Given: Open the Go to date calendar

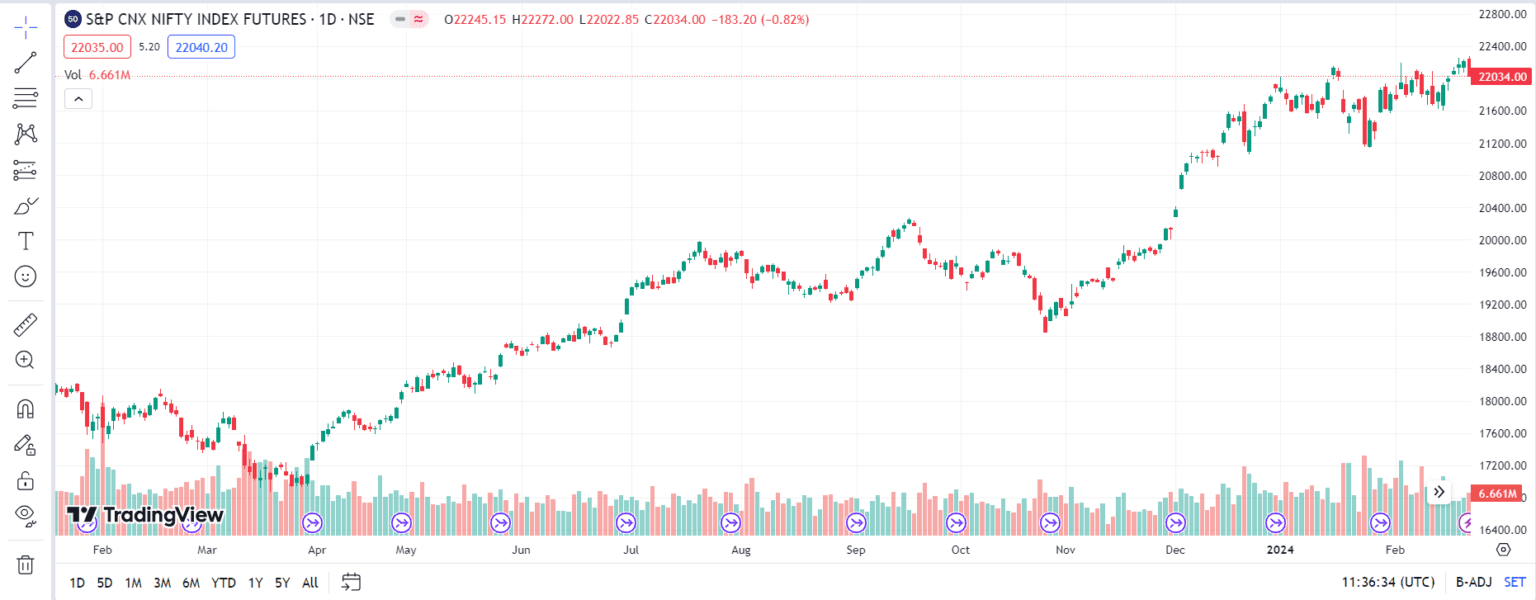Looking at the screenshot, I should coord(351,582).
